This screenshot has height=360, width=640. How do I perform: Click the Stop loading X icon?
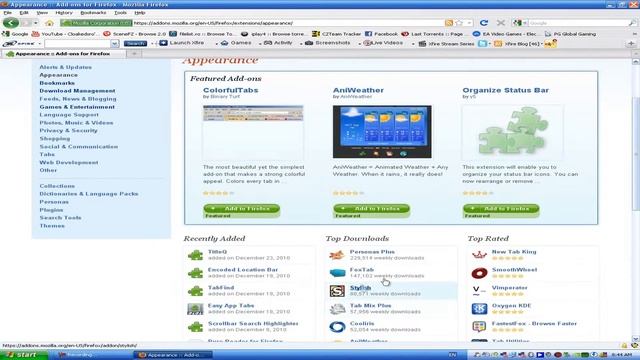coord(501,23)
